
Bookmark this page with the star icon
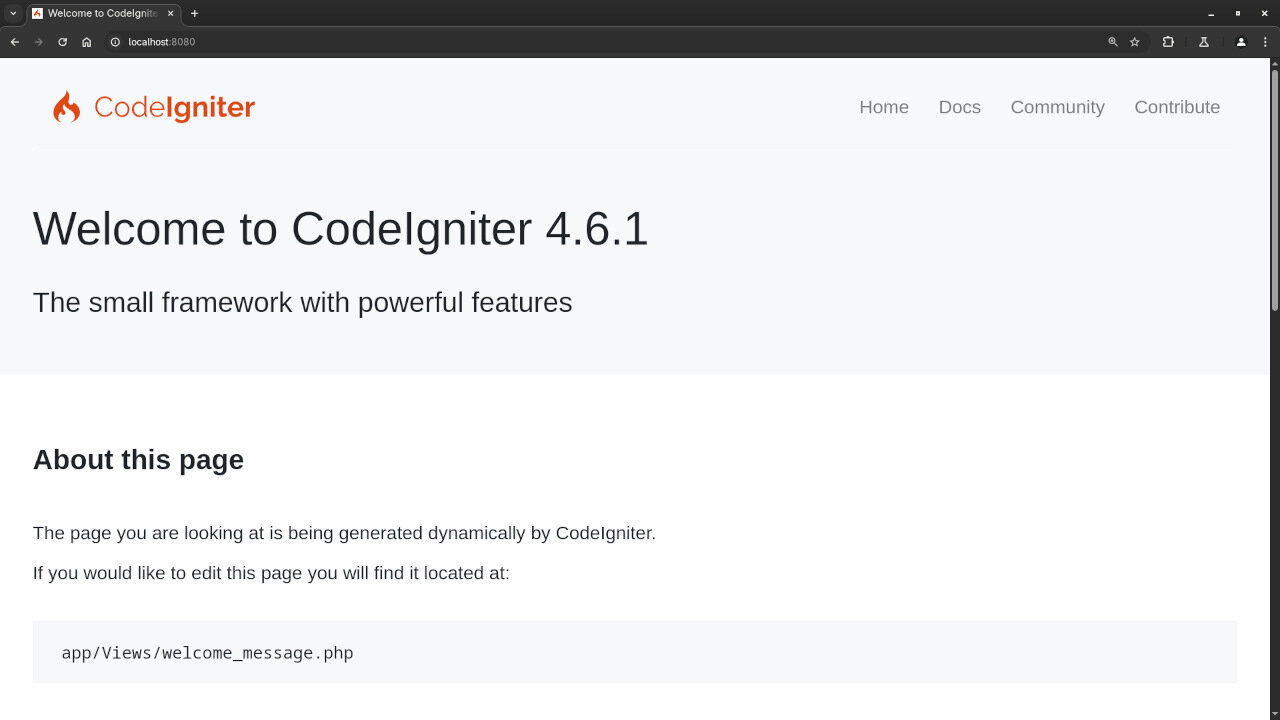(x=1135, y=42)
